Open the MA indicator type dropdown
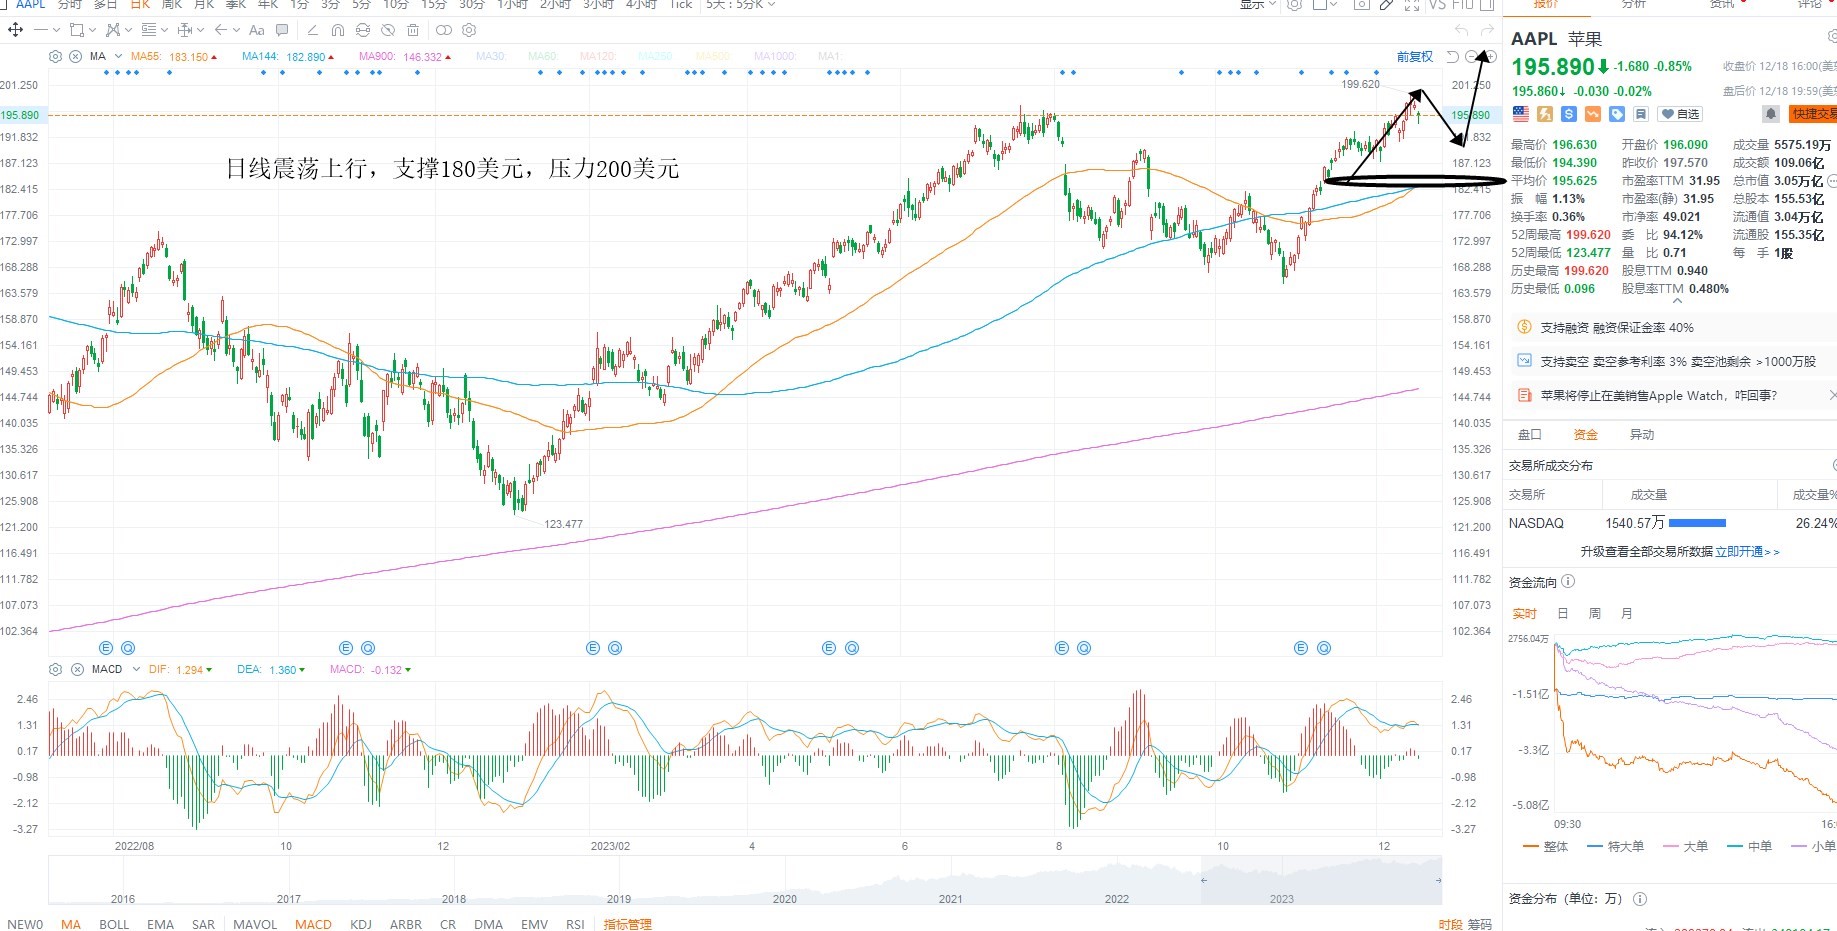 pos(119,56)
